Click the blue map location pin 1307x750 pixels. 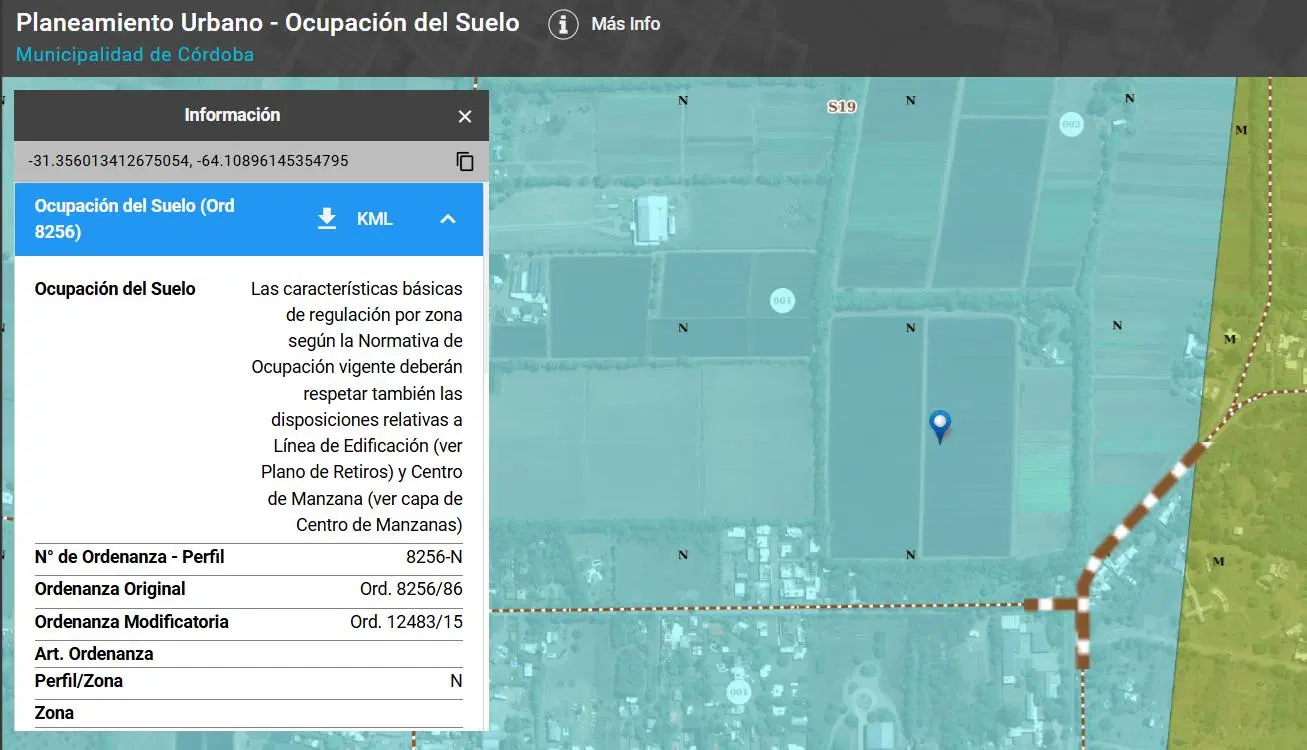939,426
